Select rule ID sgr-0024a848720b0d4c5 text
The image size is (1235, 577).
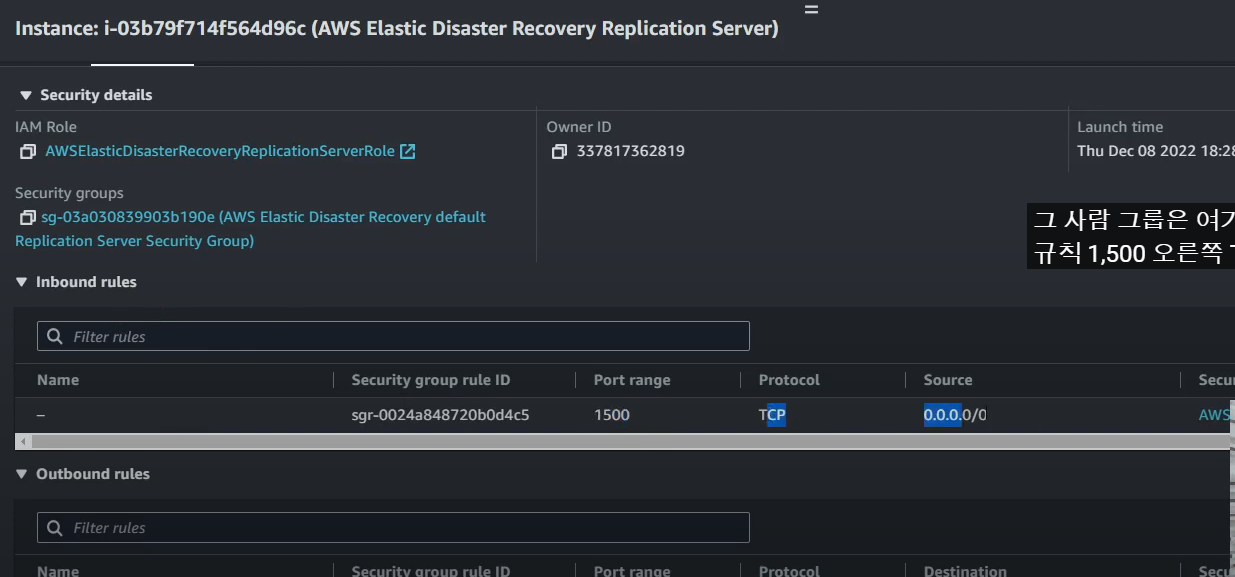point(440,415)
